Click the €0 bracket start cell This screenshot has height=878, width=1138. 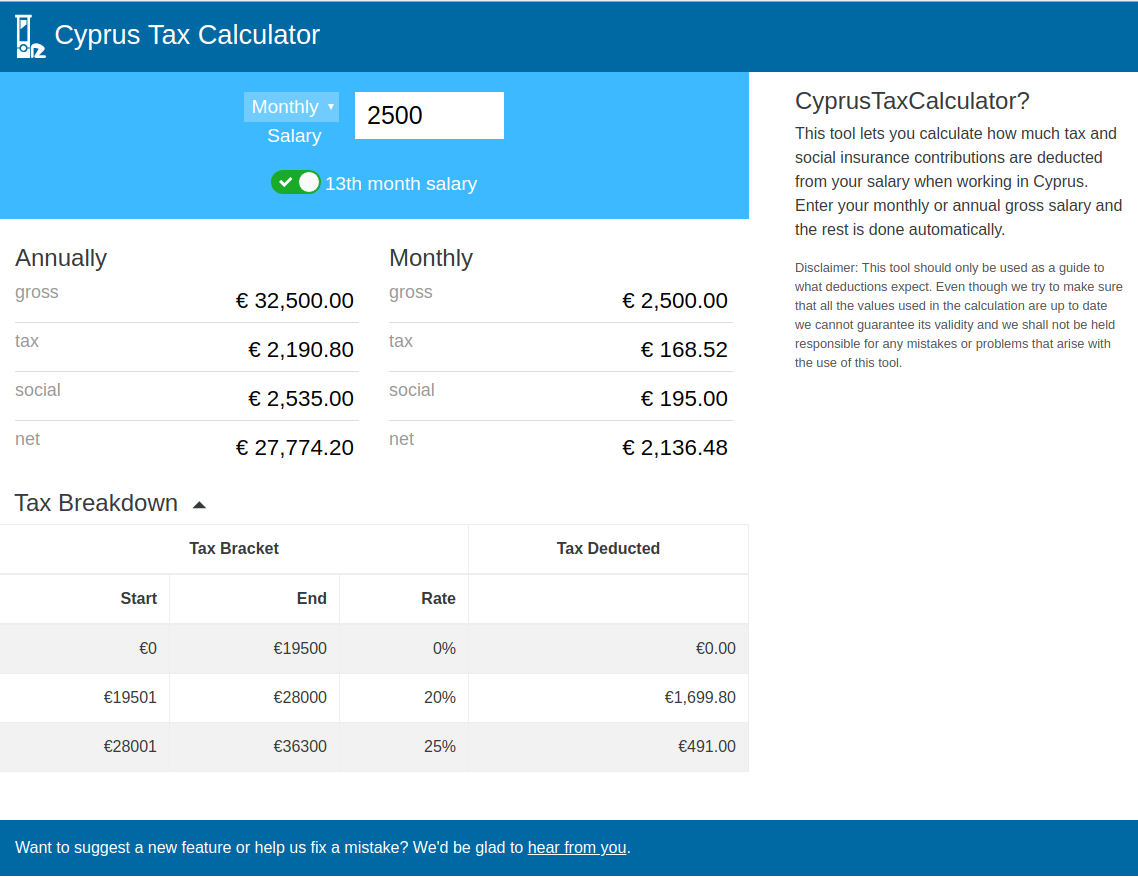coord(84,648)
